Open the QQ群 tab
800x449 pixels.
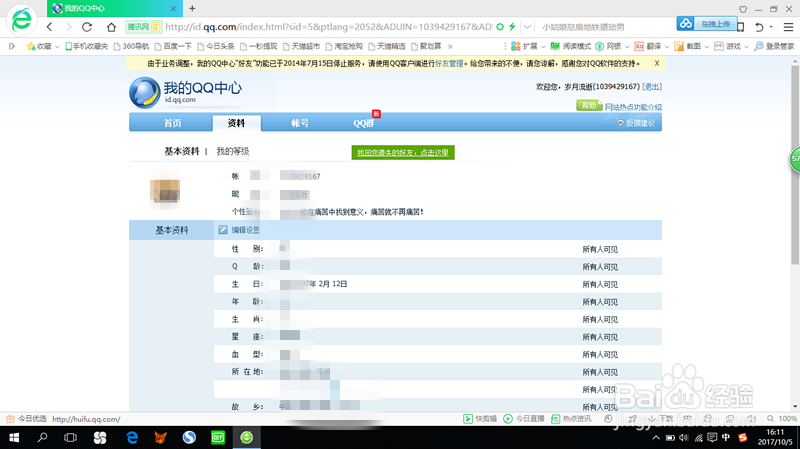tap(364, 123)
